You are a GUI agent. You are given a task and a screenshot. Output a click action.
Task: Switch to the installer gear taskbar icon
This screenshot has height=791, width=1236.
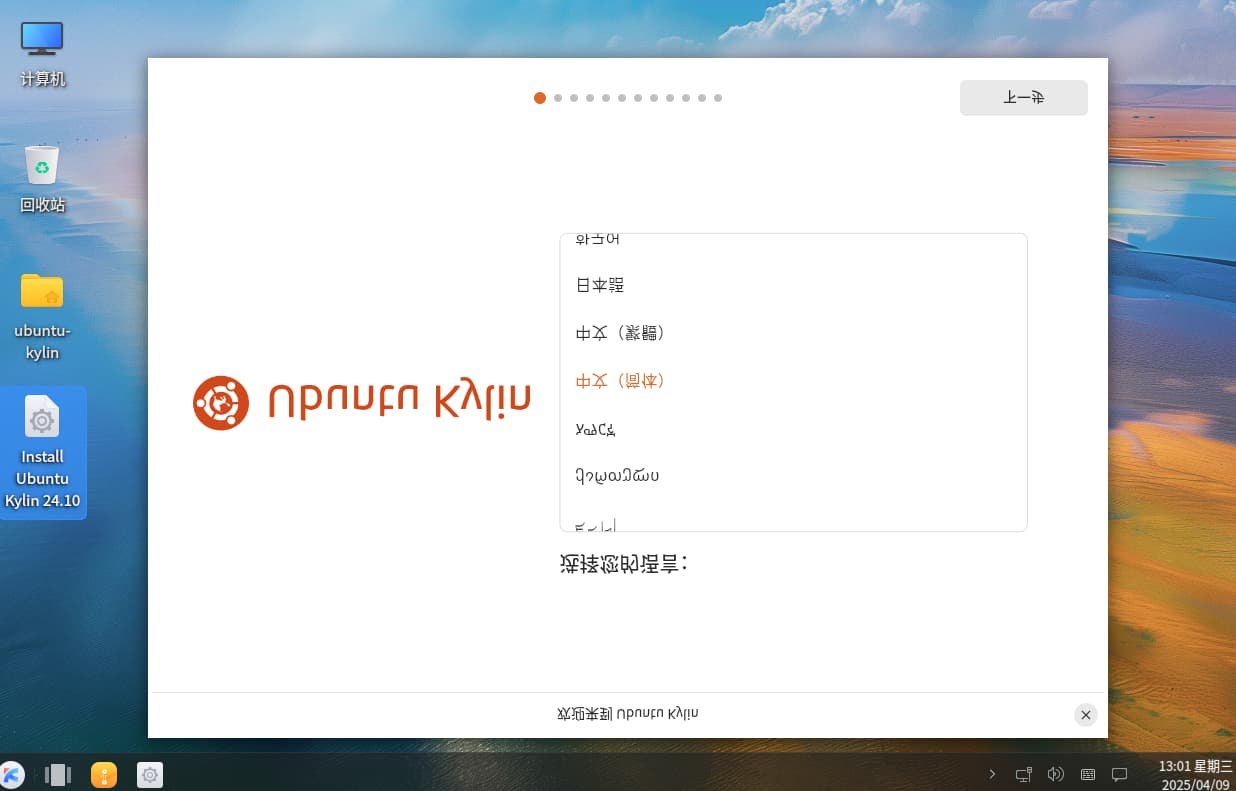[x=150, y=774]
